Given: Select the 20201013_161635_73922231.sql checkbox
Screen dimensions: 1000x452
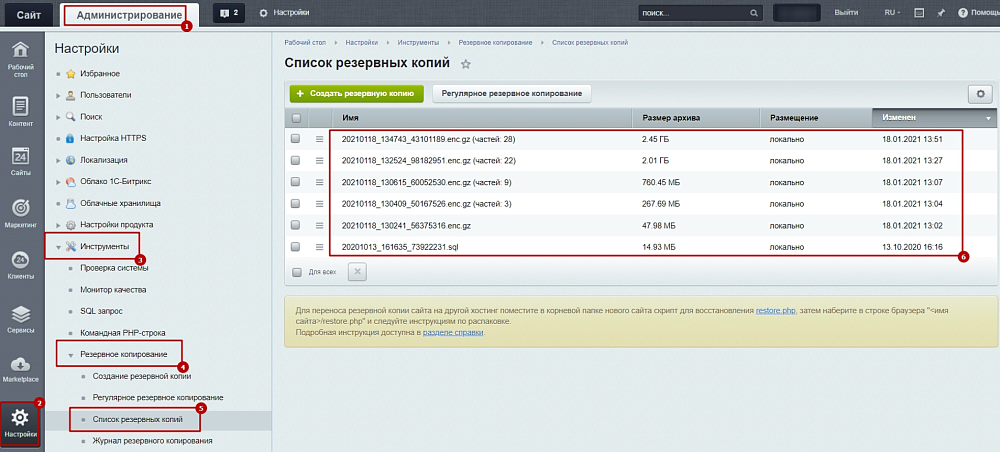Looking at the screenshot, I should pos(295,246).
